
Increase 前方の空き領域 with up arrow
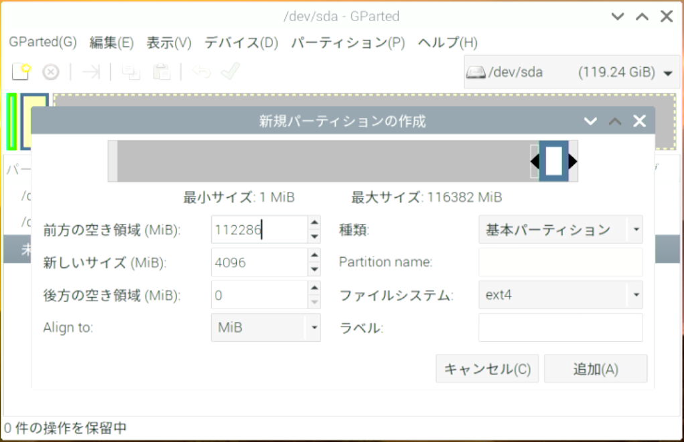click(x=314, y=223)
